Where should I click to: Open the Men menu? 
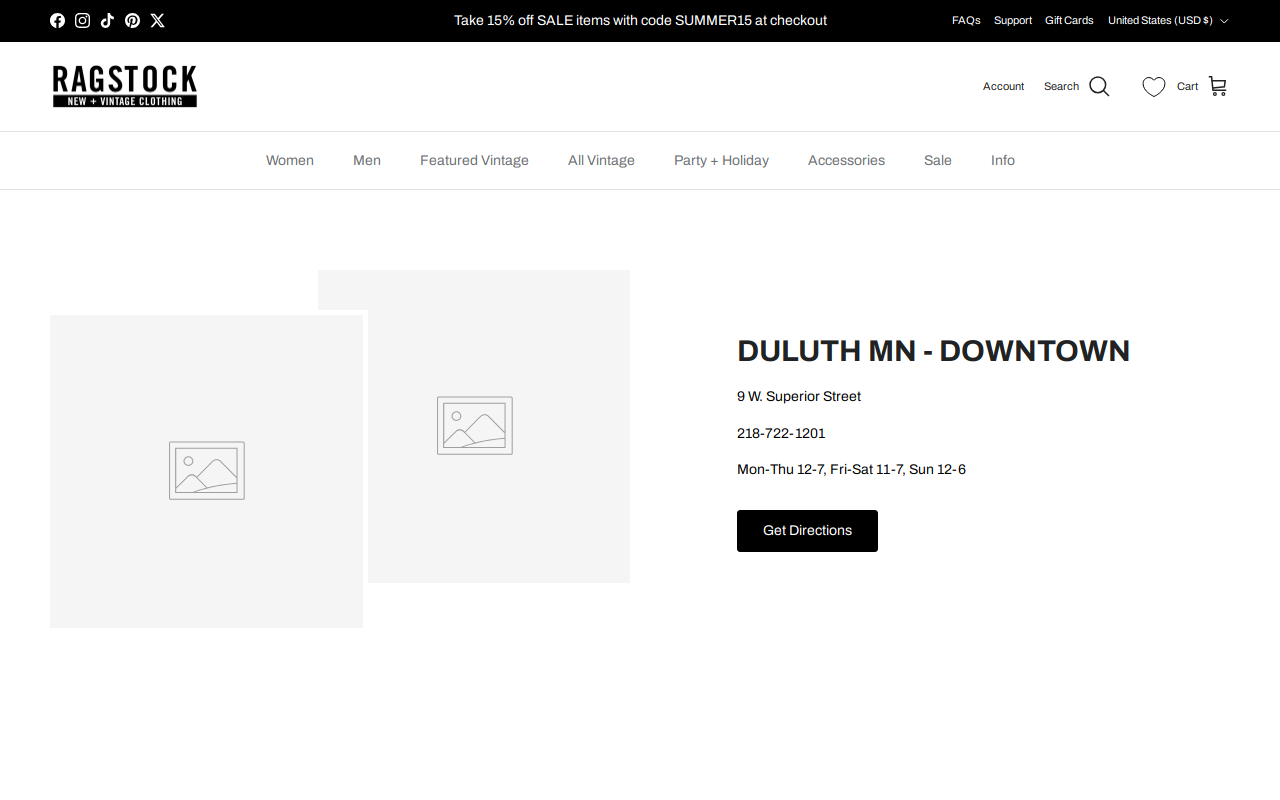click(x=367, y=160)
